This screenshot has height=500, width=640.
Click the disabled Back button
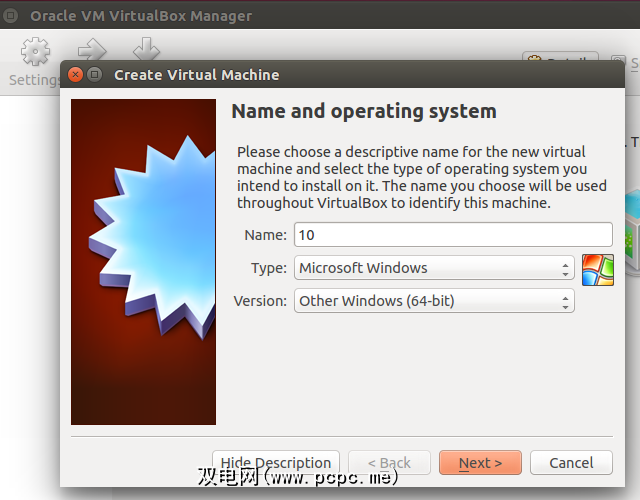(389, 463)
